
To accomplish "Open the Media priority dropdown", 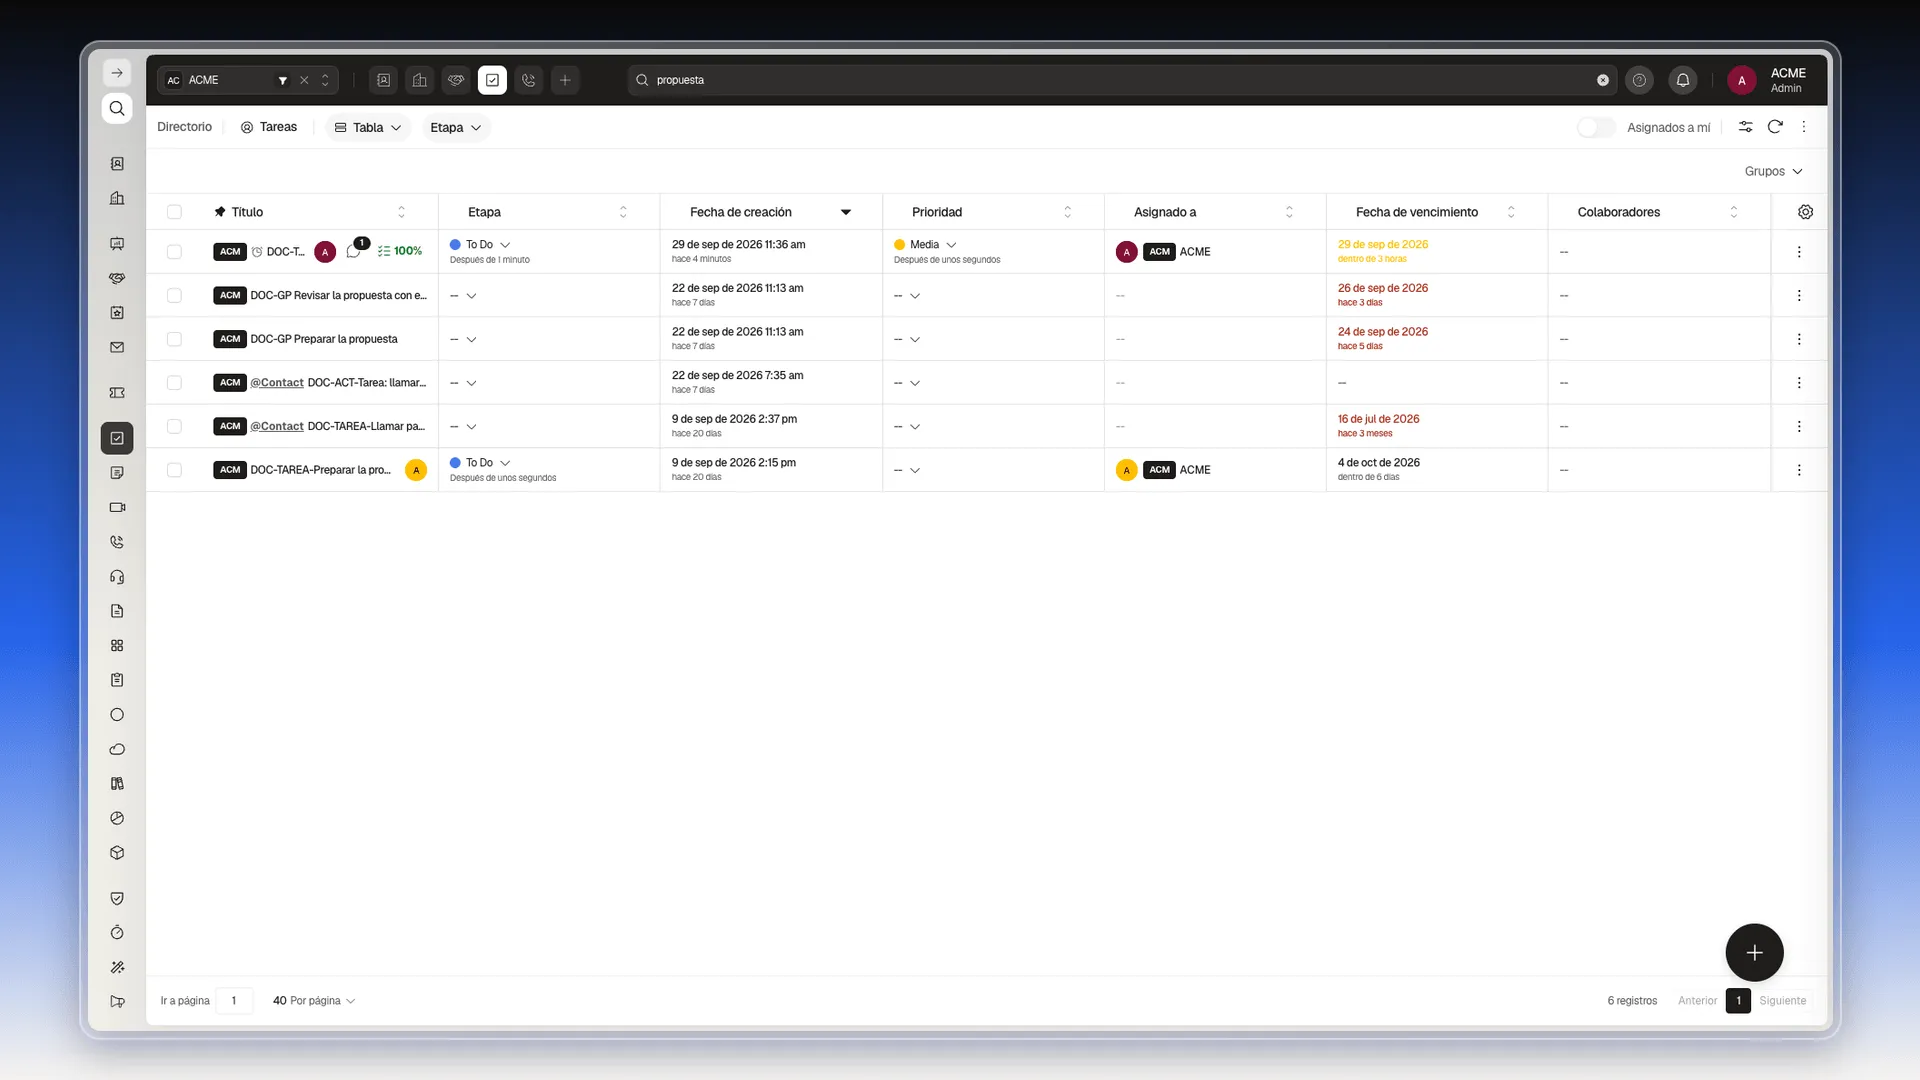I will tap(925, 244).
